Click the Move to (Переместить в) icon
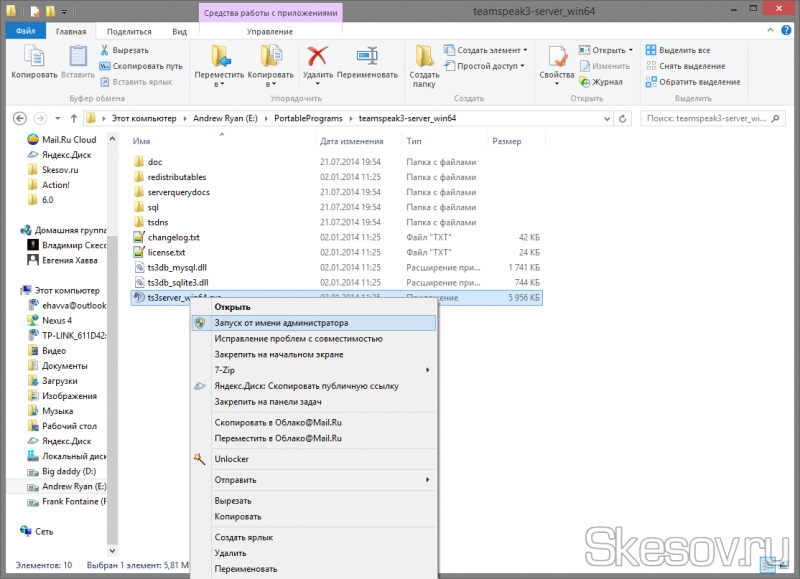Viewport: 800px width, 579px height. point(220,56)
